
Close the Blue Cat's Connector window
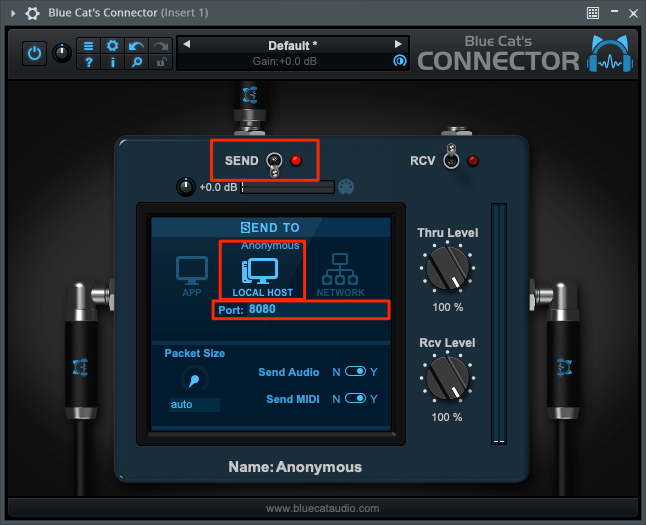tap(633, 13)
